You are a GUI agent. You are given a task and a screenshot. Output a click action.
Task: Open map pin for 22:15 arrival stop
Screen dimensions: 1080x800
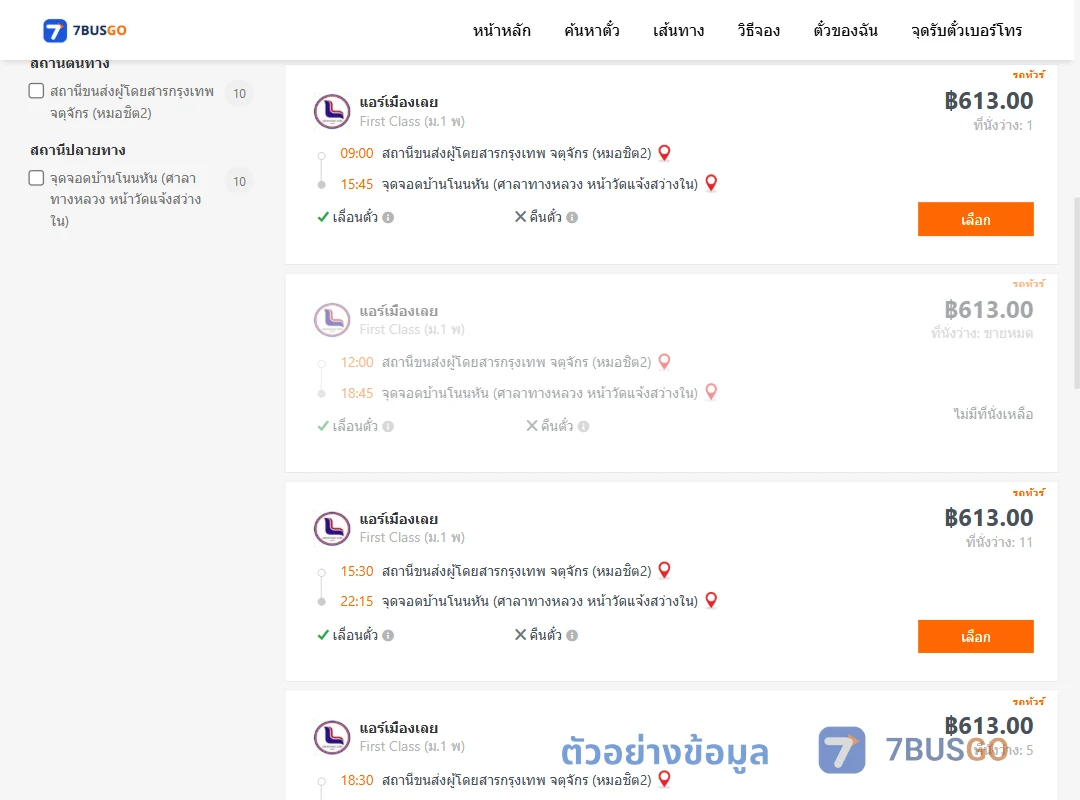(x=712, y=600)
